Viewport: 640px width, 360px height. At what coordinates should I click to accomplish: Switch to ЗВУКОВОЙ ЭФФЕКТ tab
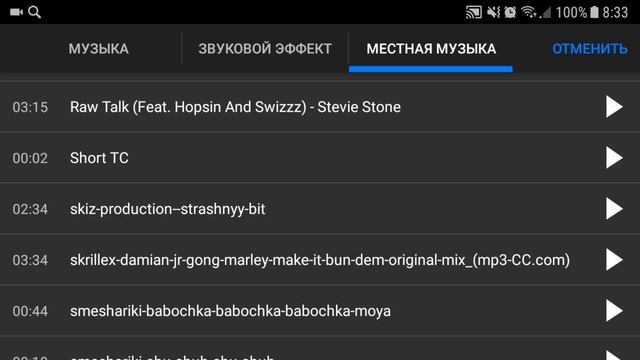(x=265, y=49)
